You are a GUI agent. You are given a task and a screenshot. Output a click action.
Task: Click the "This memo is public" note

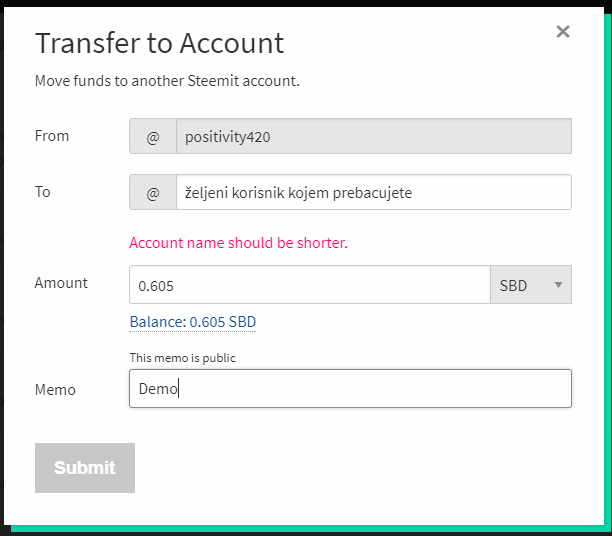(183, 357)
